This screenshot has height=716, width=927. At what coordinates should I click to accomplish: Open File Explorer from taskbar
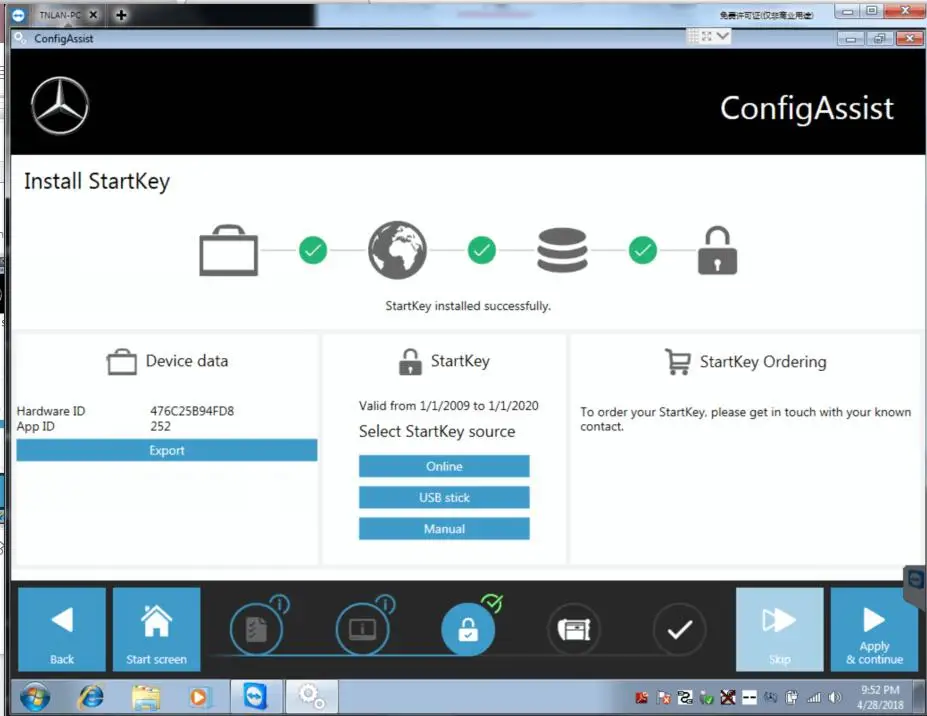click(145, 698)
